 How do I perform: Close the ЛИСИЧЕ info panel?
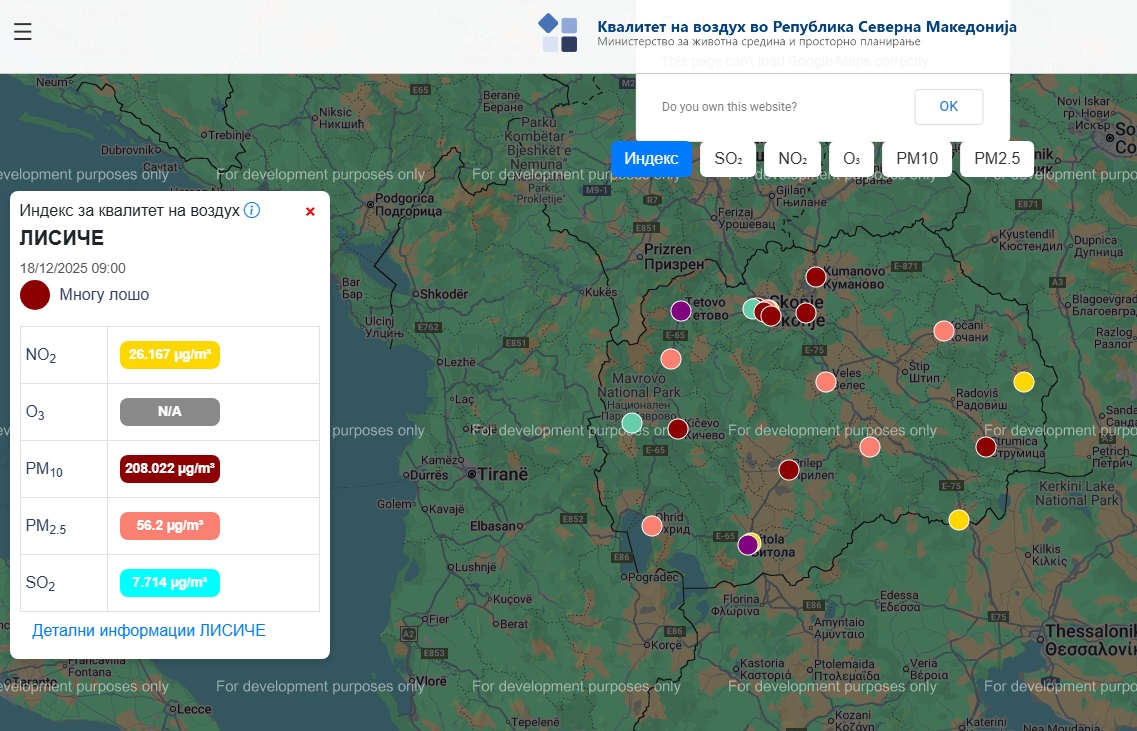310,211
